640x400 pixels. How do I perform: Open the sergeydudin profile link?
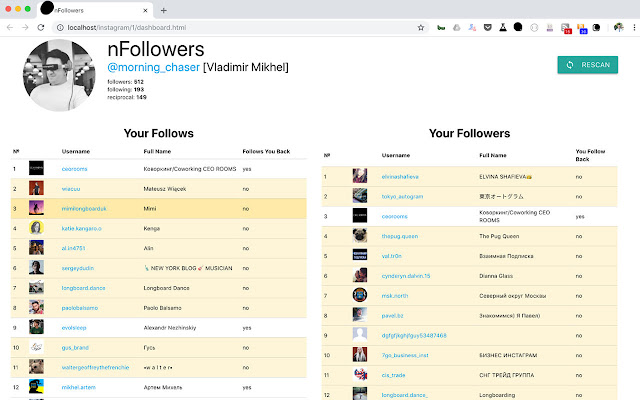tap(78, 267)
